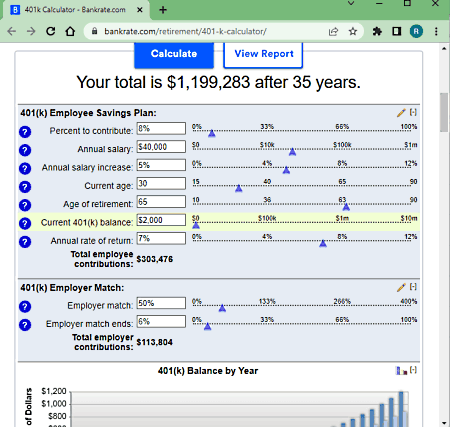This screenshot has height=427, width=450.
Task: Click the total employee contributions value $303,476
Action: coord(155,259)
